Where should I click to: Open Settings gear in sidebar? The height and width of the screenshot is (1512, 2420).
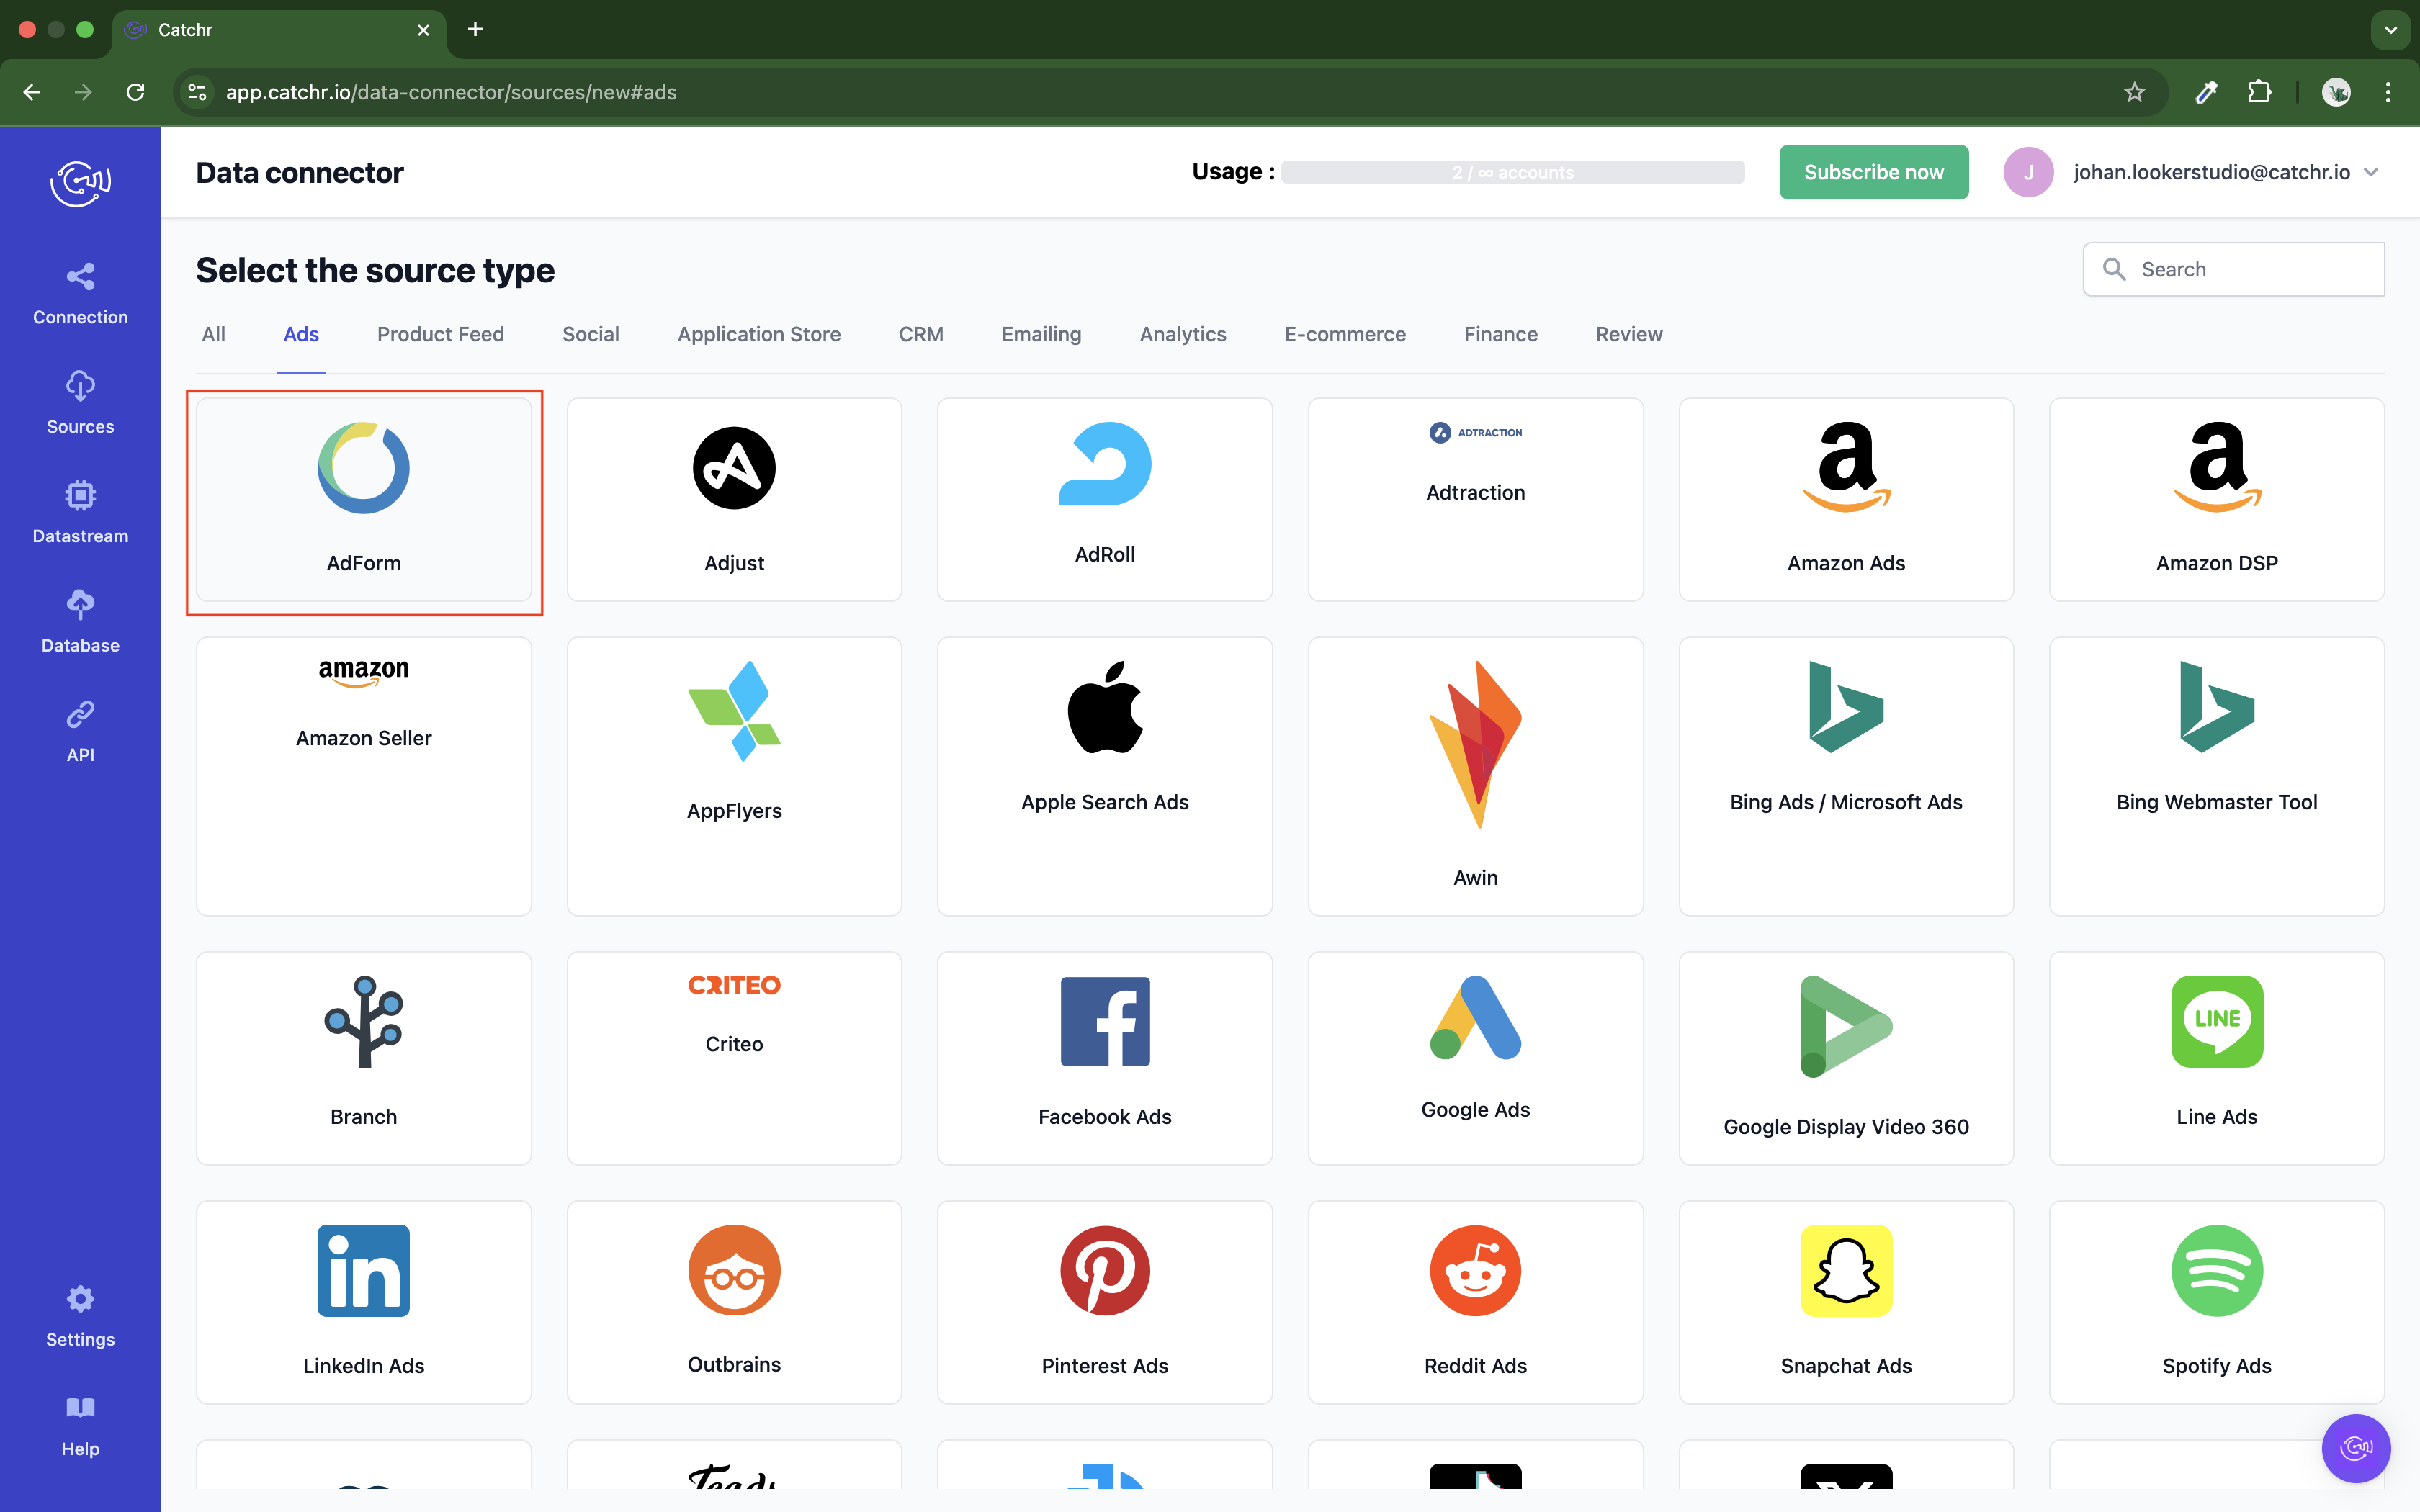coord(80,1316)
